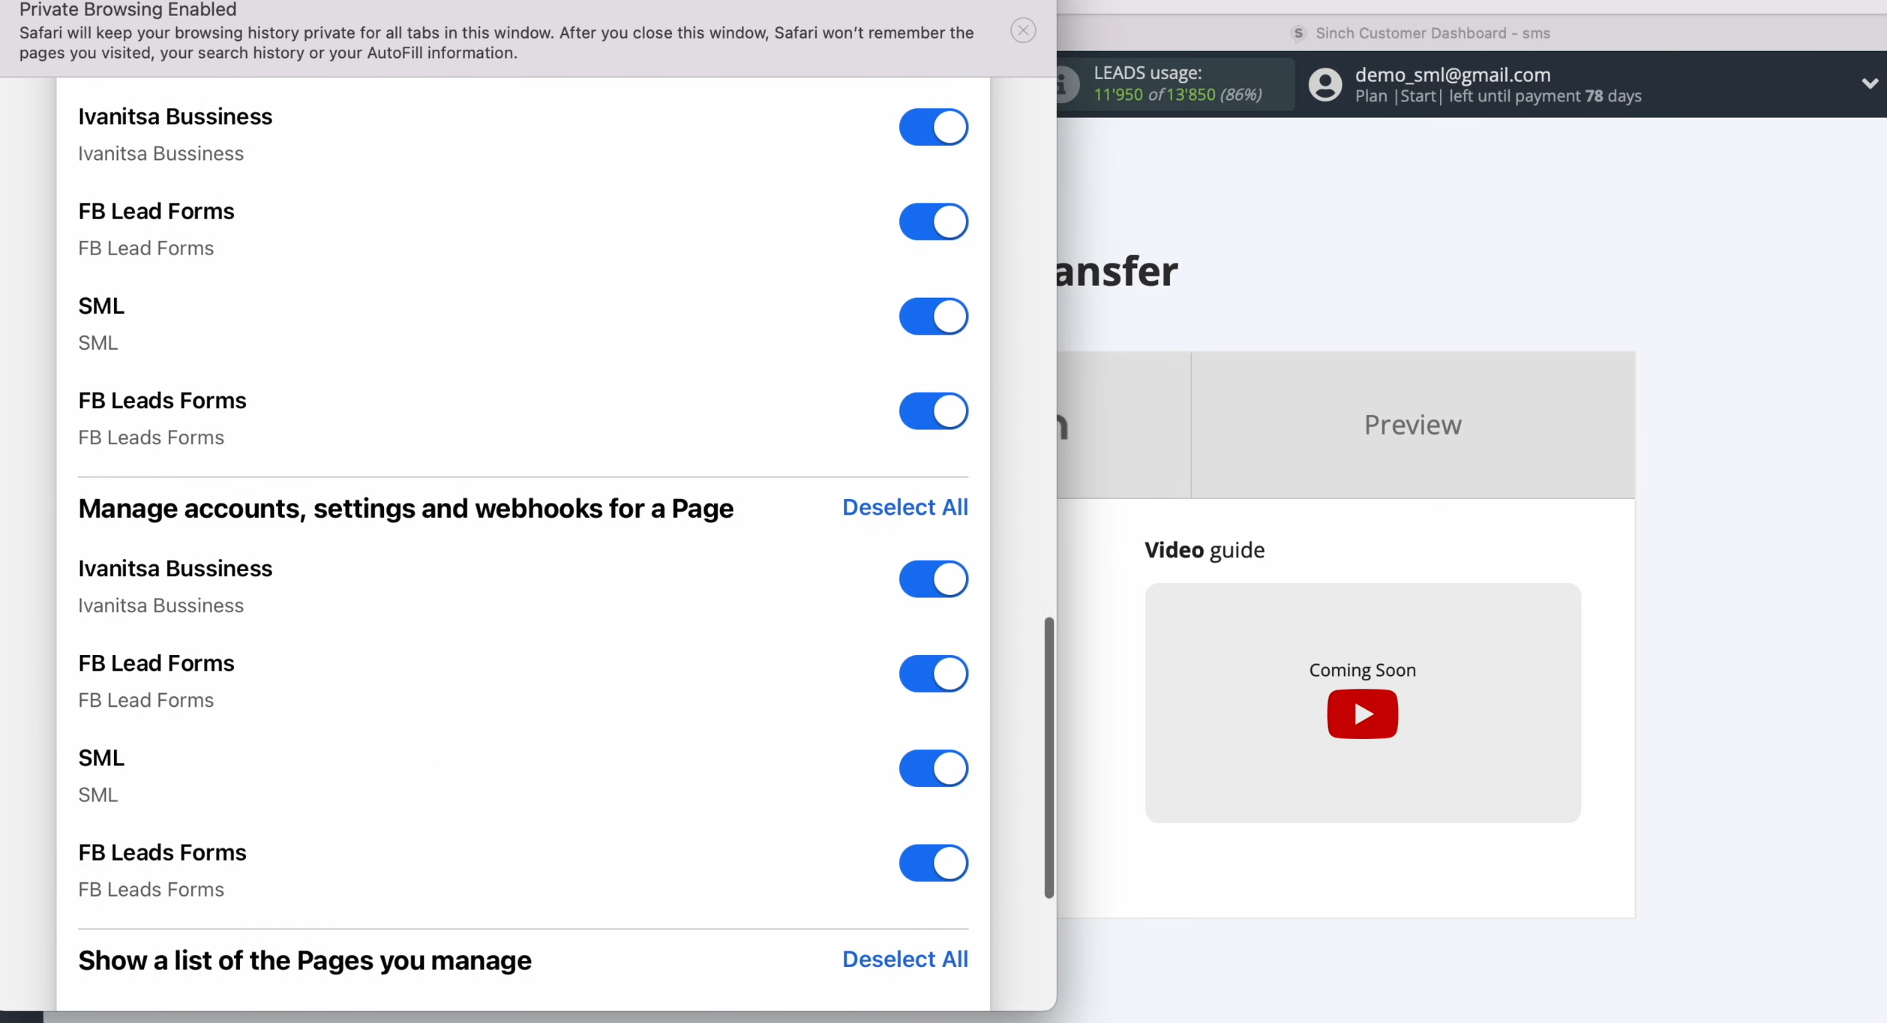Screen dimensions: 1887x1023
Task: Click the info icon beside LEADS usage
Action: pos(1067,84)
